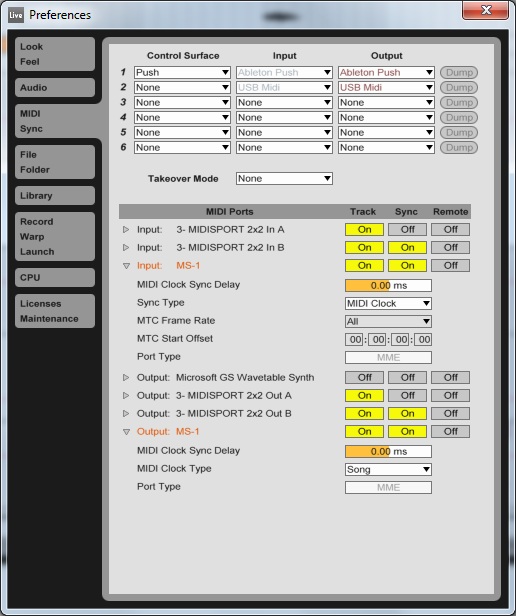Open row 3 Input dropdown

pos(284,103)
